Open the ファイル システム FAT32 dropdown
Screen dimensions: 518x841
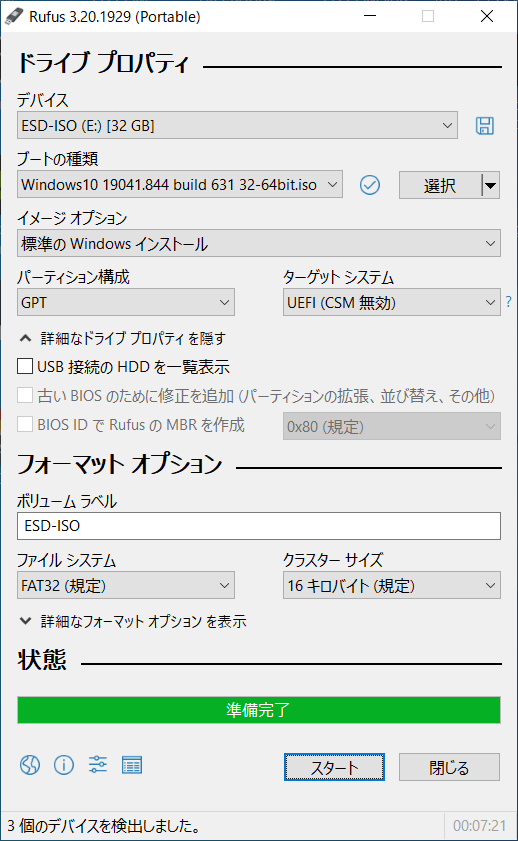click(125, 585)
